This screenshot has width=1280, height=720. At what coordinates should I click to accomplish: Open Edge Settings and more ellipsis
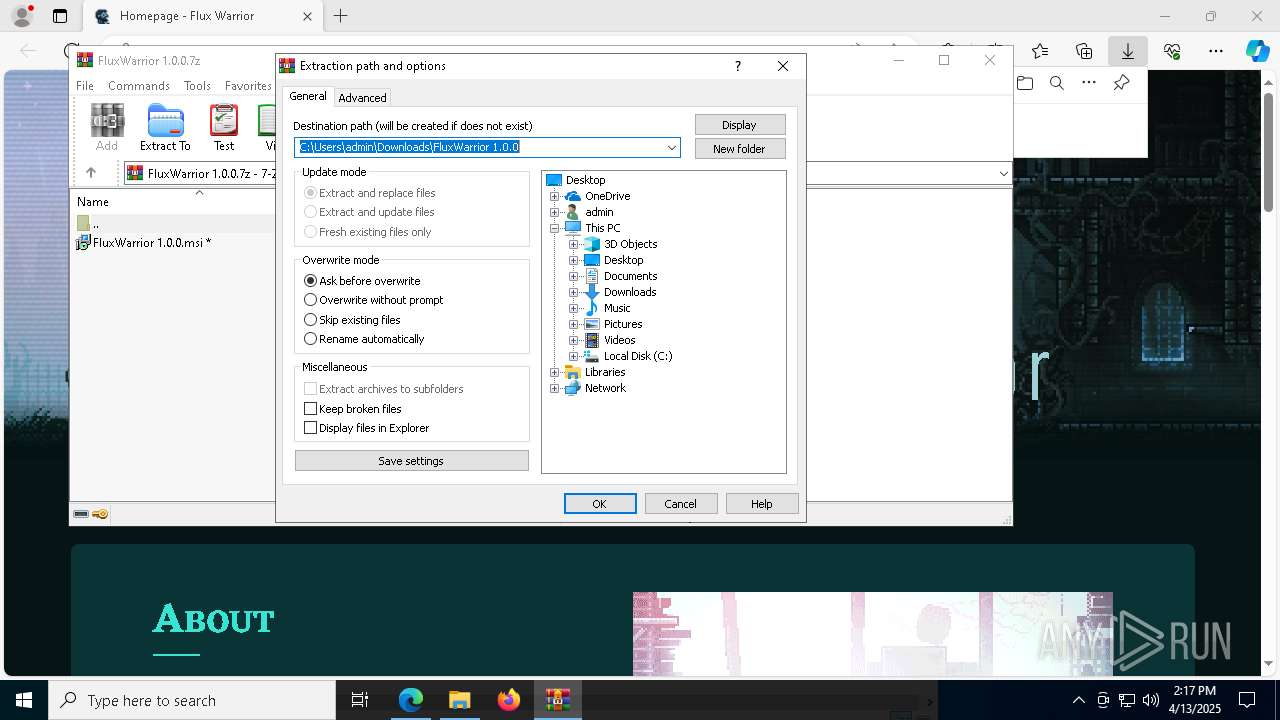pyautogui.click(x=1216, y=51)
